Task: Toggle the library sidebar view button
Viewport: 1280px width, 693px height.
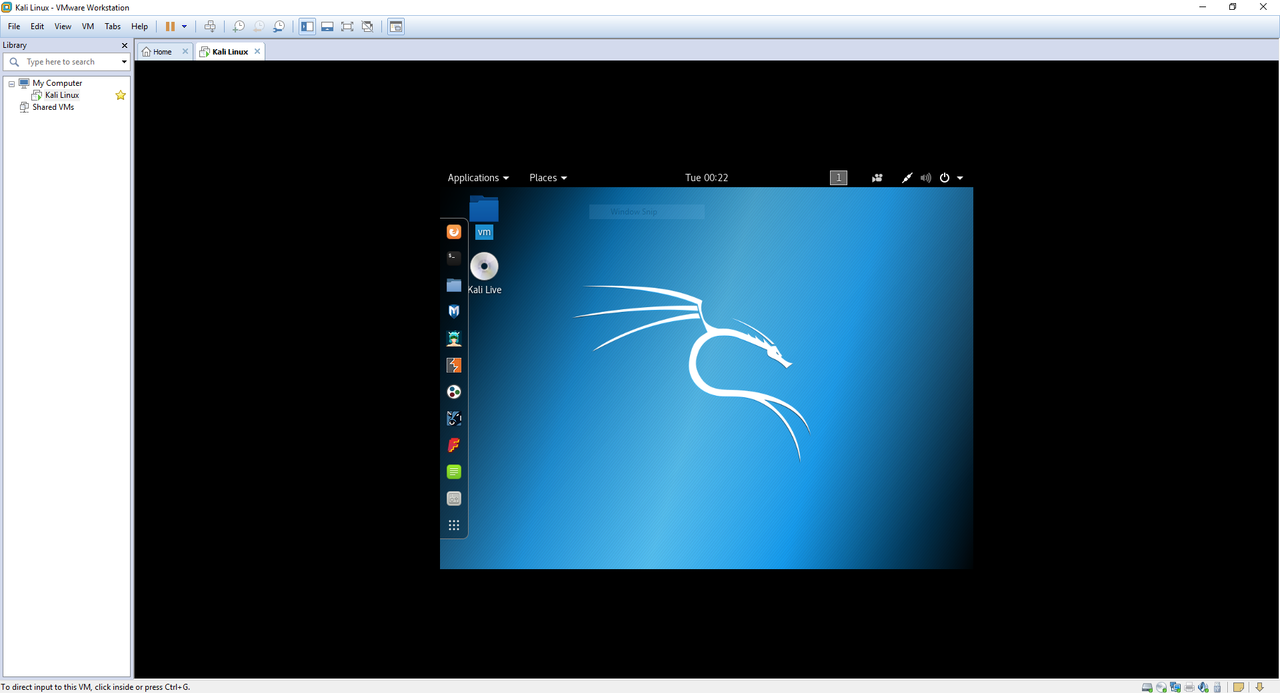Action: (307, 26)
